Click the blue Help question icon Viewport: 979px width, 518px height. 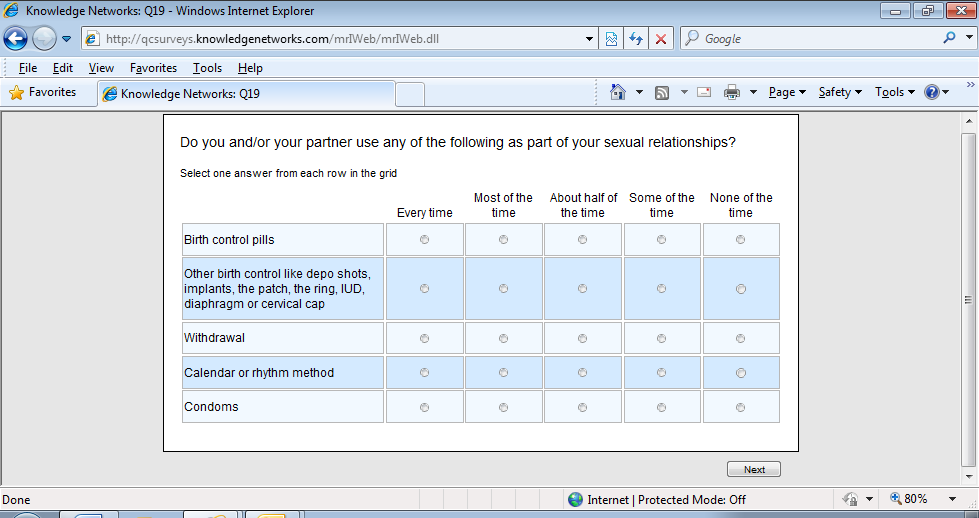pyautogui.click(x=932, y=92)
